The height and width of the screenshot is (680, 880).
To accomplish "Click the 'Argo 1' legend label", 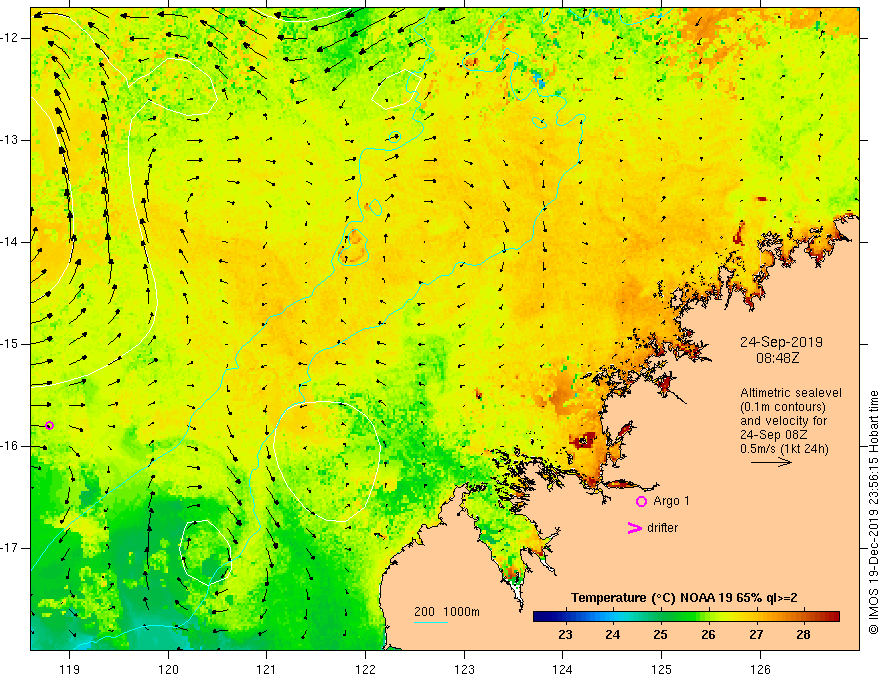I will 671,501.
